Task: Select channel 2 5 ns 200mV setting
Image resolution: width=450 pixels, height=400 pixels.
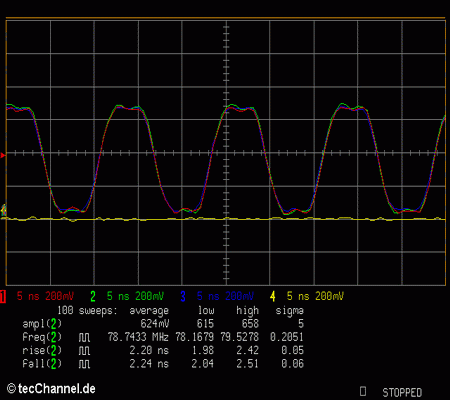Action: coord(135,296)
